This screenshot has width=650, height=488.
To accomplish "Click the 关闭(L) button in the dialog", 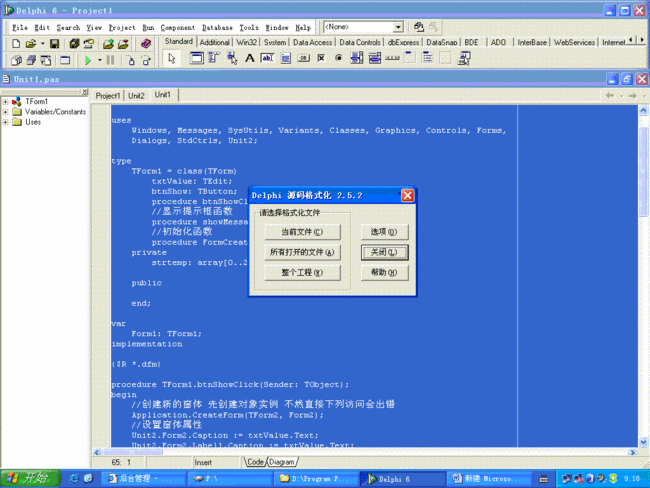I will [x=384, y=252].
